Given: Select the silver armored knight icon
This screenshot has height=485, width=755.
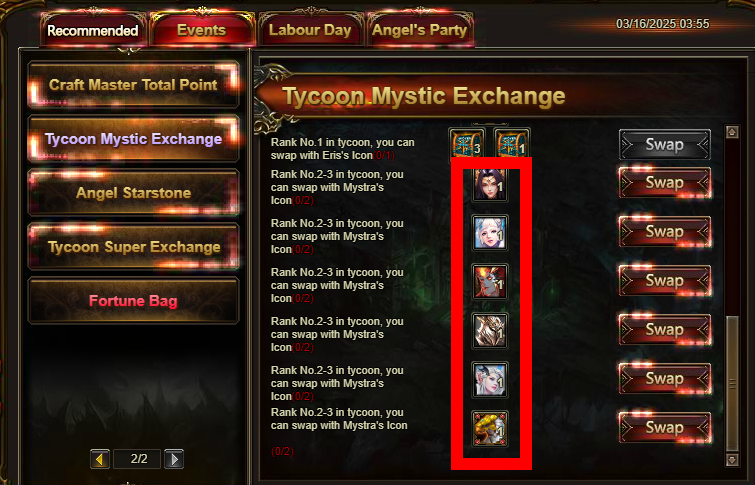Looking at the screenshot, I should click(489, 330).
